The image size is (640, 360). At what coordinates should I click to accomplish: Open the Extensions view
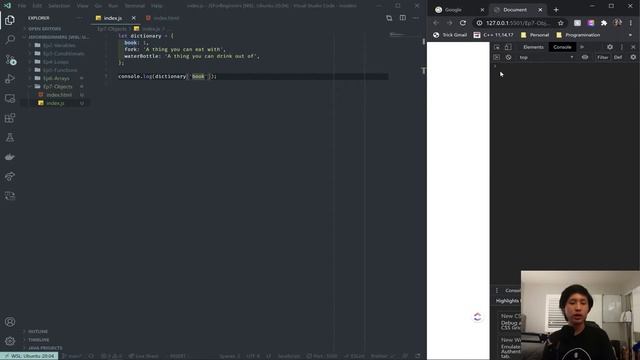tap(10, 118)
